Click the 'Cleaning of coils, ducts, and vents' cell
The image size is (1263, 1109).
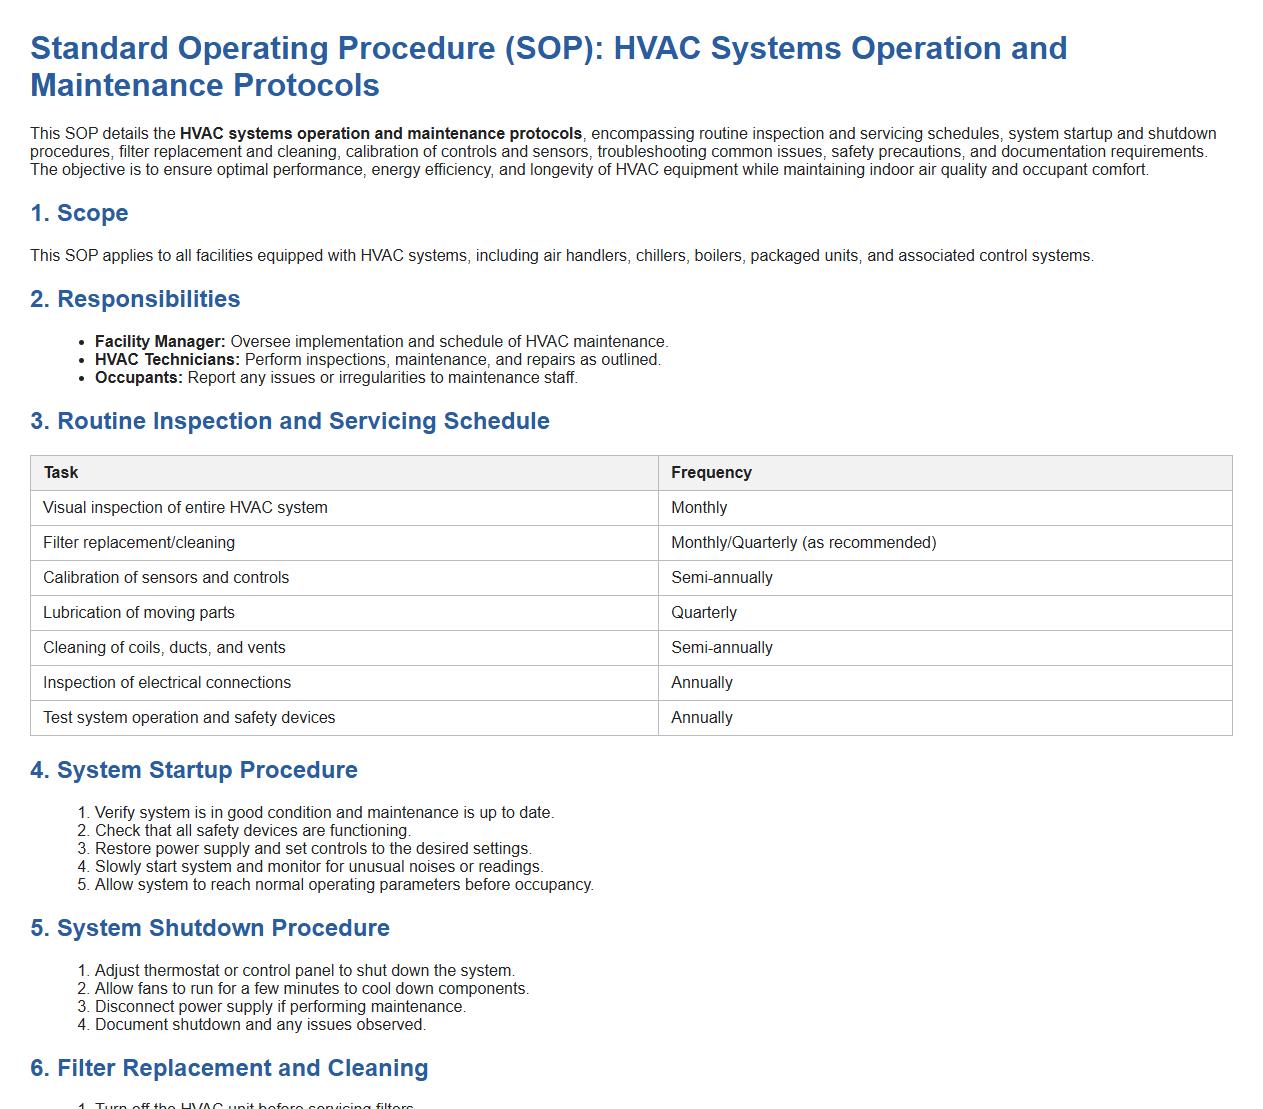click(x=164, y=648)
